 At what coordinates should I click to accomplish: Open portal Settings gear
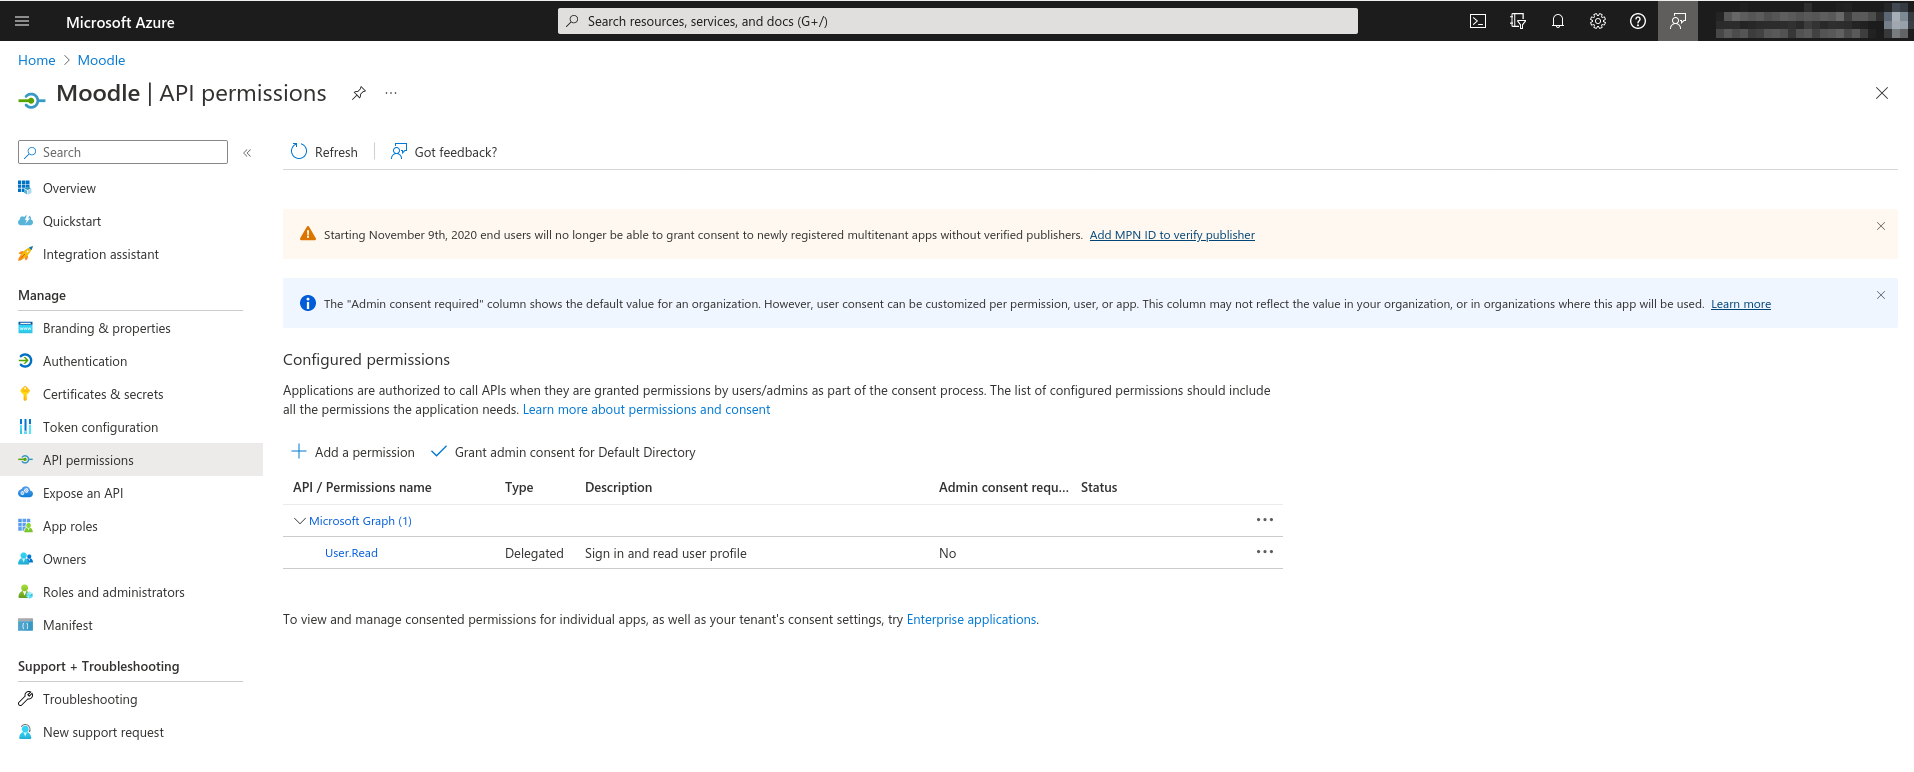[1598, 21]
